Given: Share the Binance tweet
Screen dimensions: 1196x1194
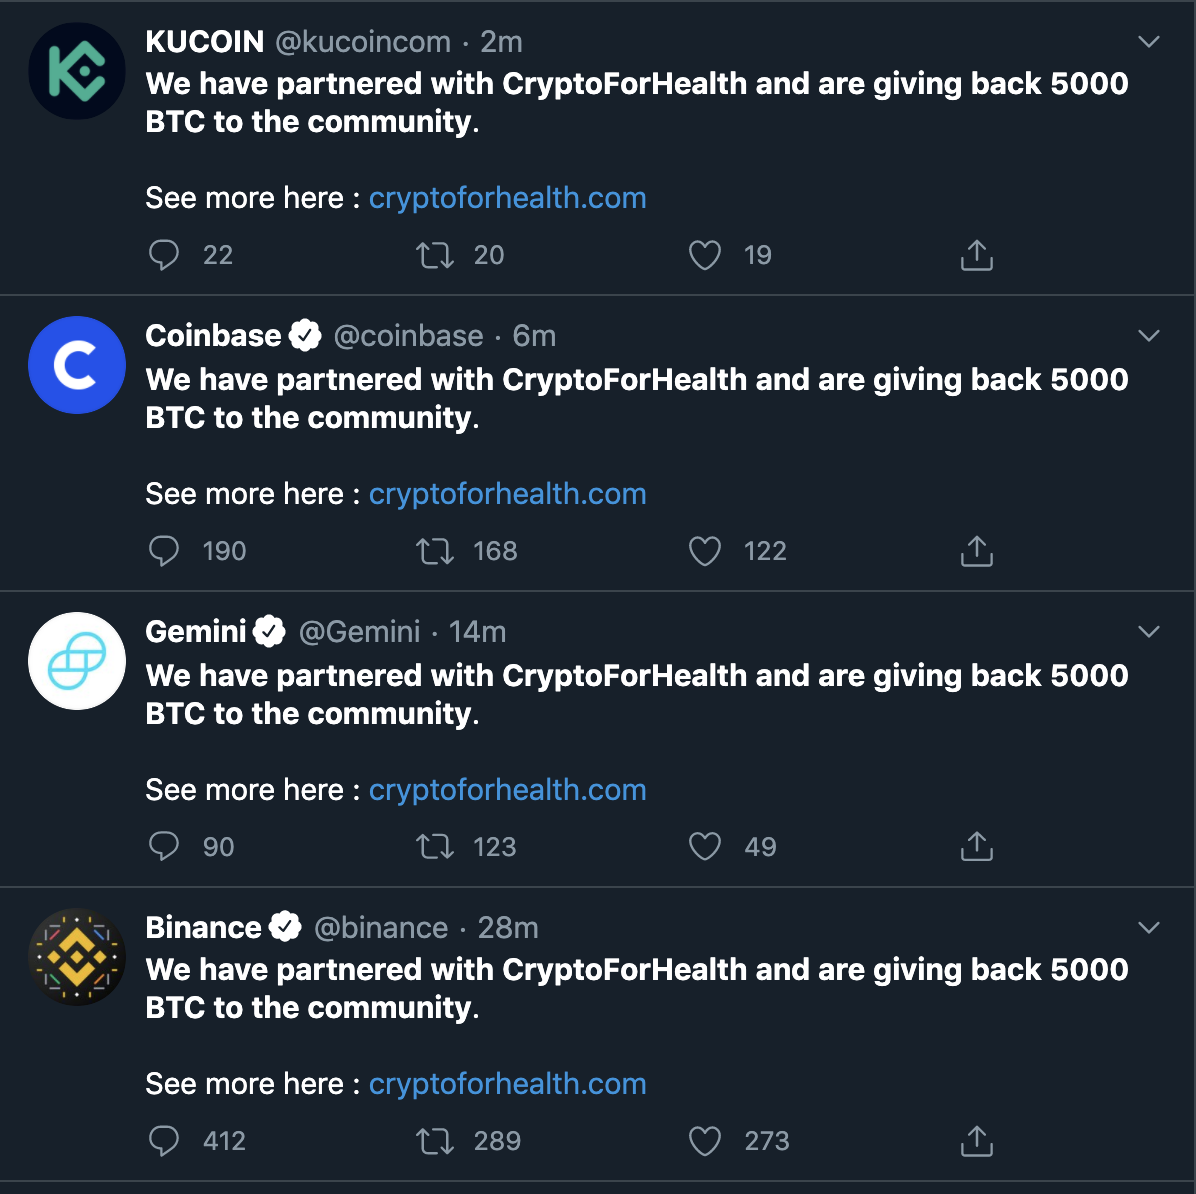Looking at the screenshot, I should click(976, 1141).
